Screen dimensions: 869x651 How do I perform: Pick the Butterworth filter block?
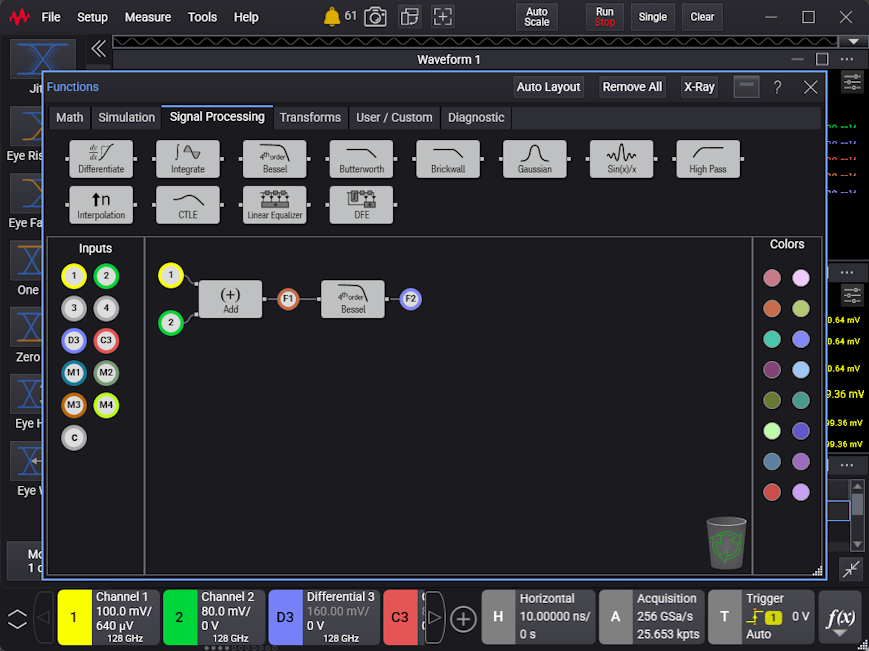(361, 158)
